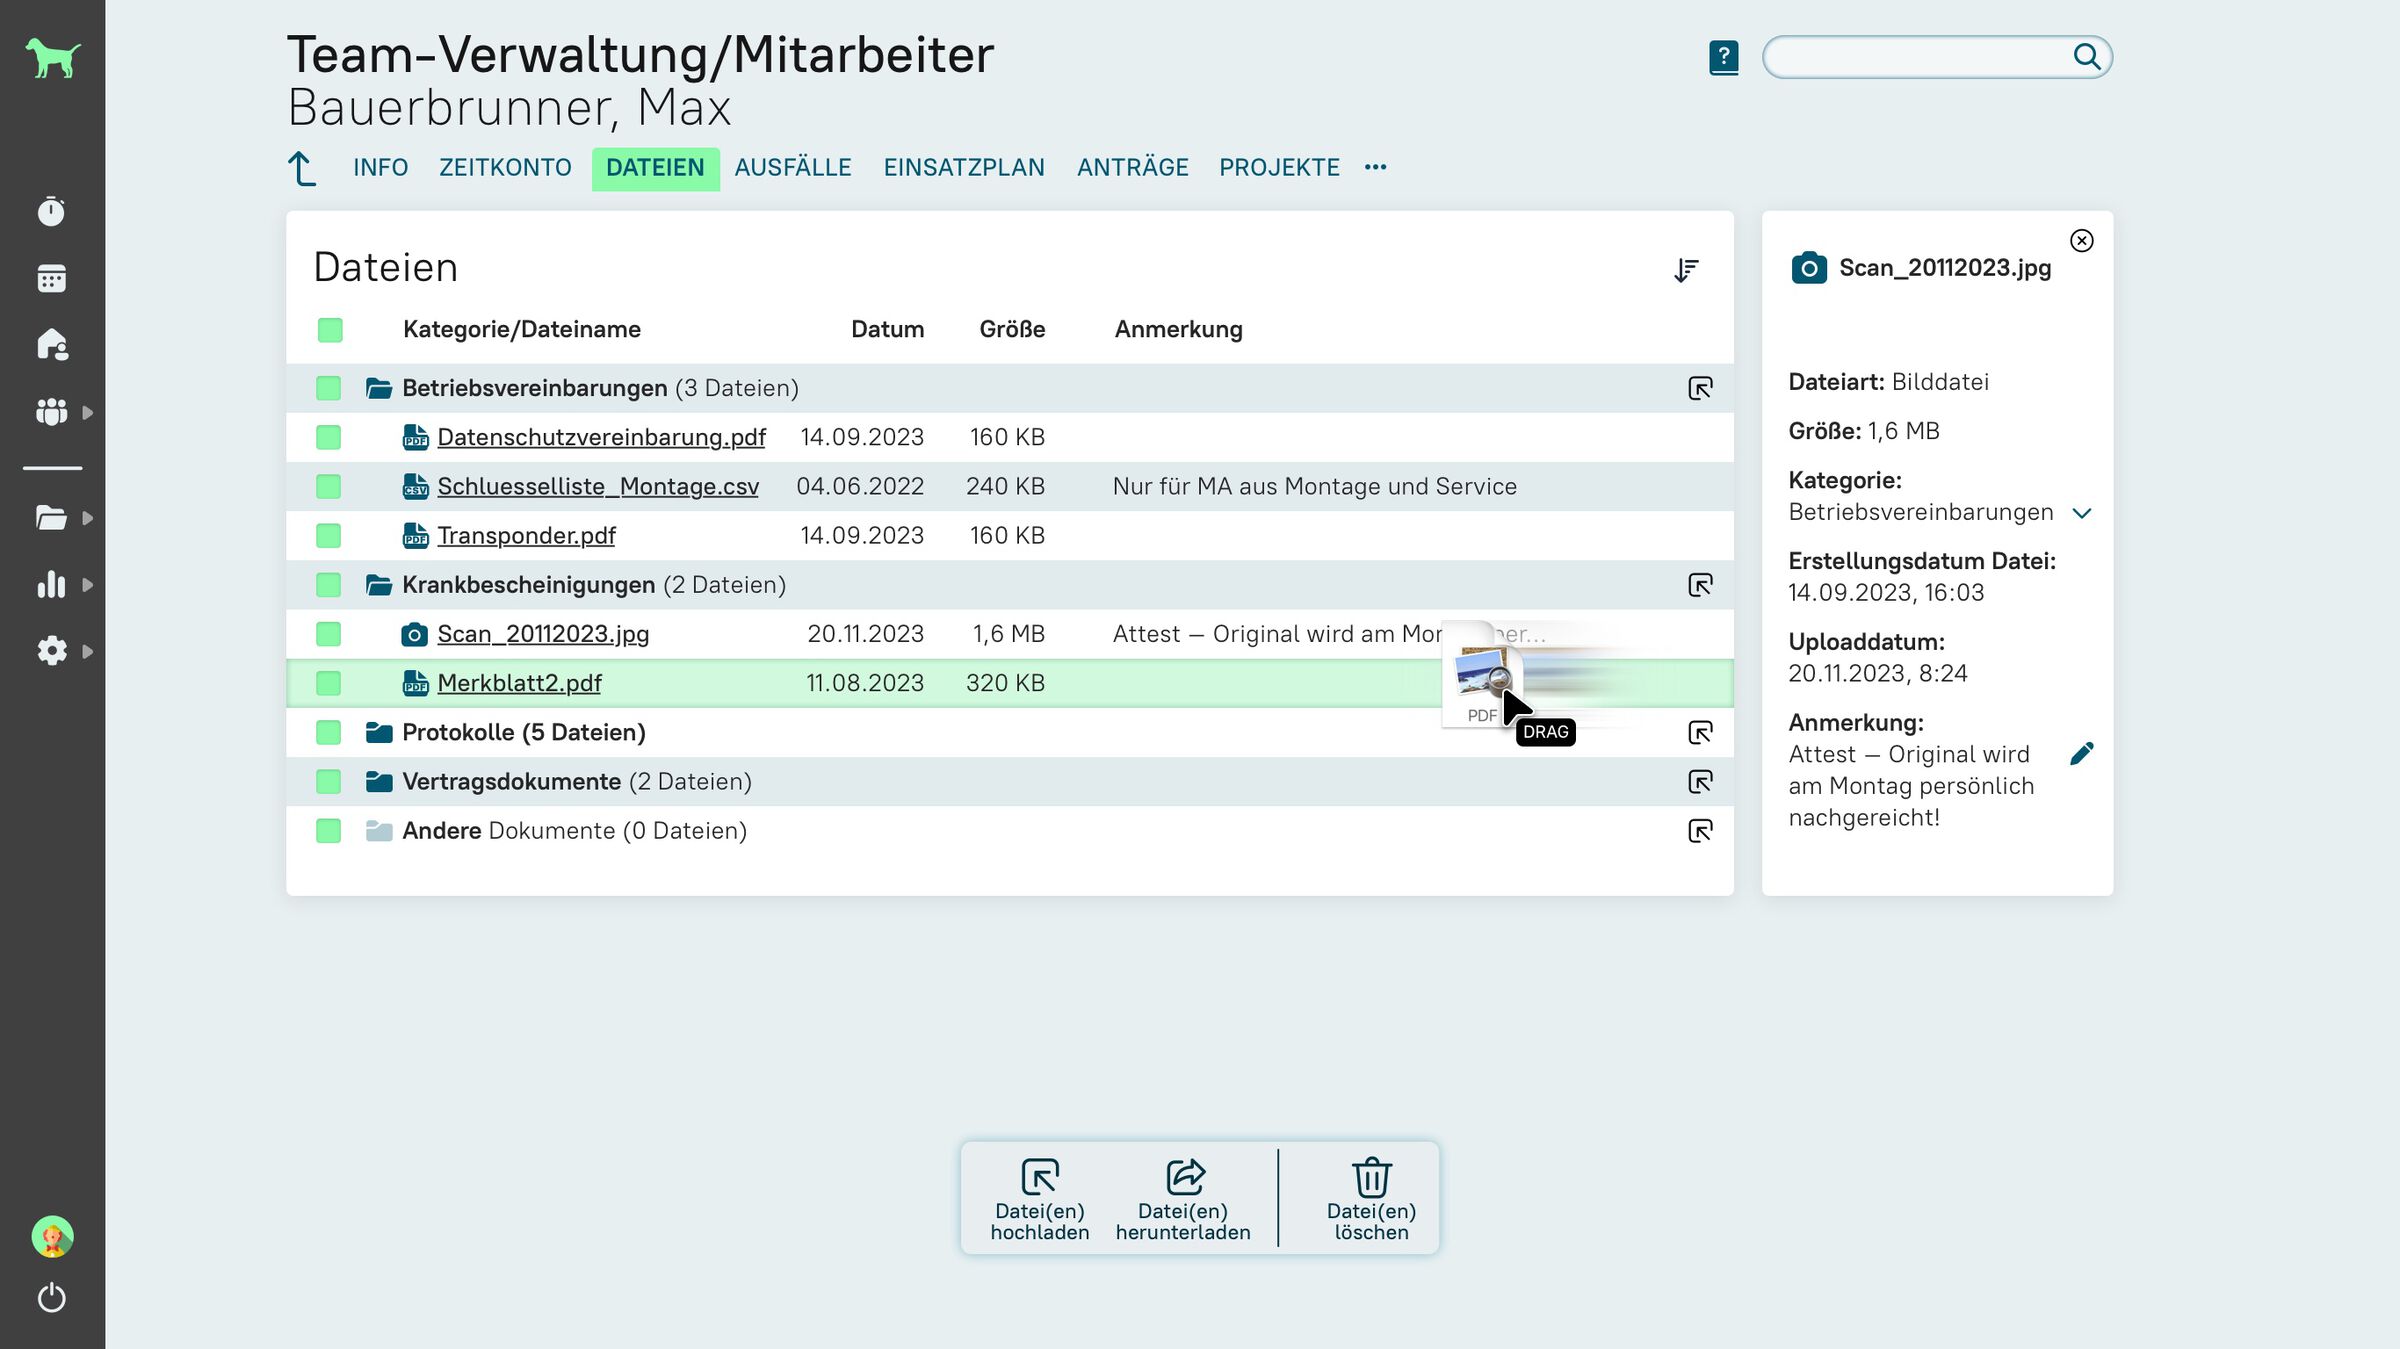Switch to the ZEITKONTO tab
Screen dimensions: 2400x1349
(x=505, y=167)
